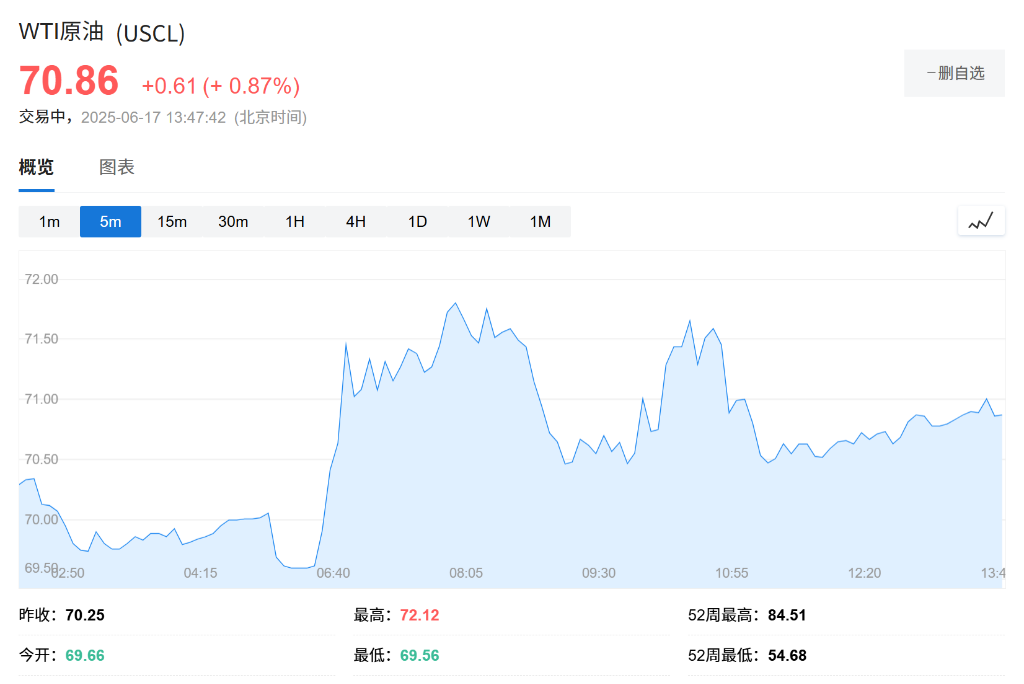Viewport: 1024px width, 684px height.
Task: Click the 06:40 time axis label
Action: pos(333,573)
